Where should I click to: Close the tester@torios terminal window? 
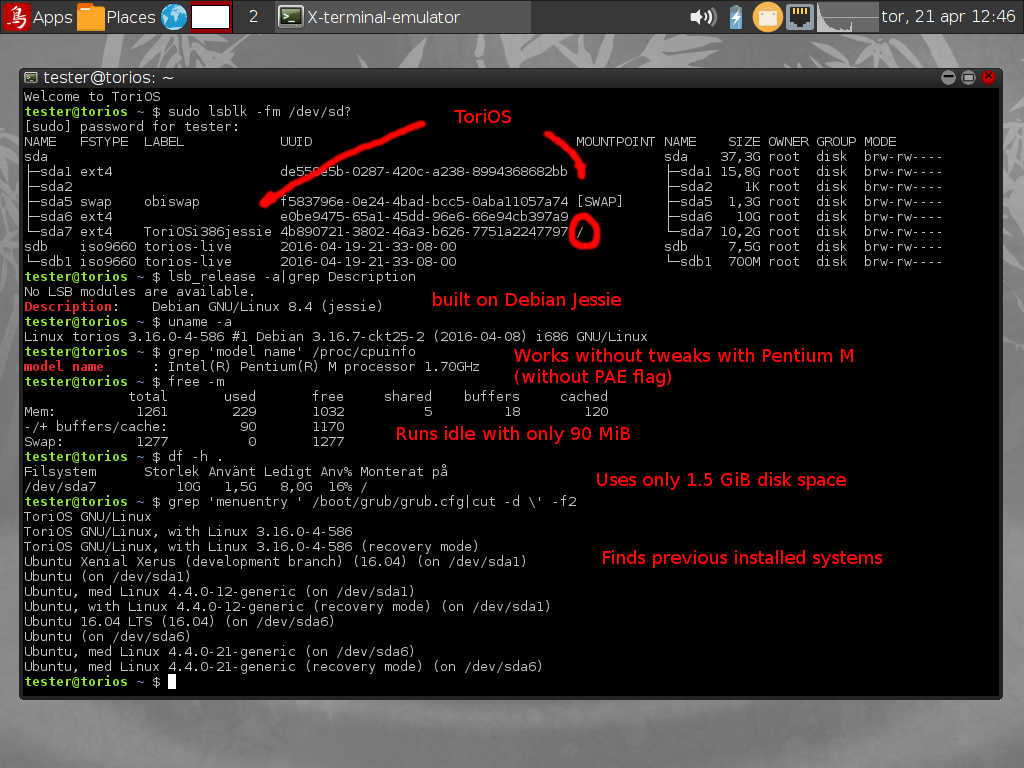988,77
